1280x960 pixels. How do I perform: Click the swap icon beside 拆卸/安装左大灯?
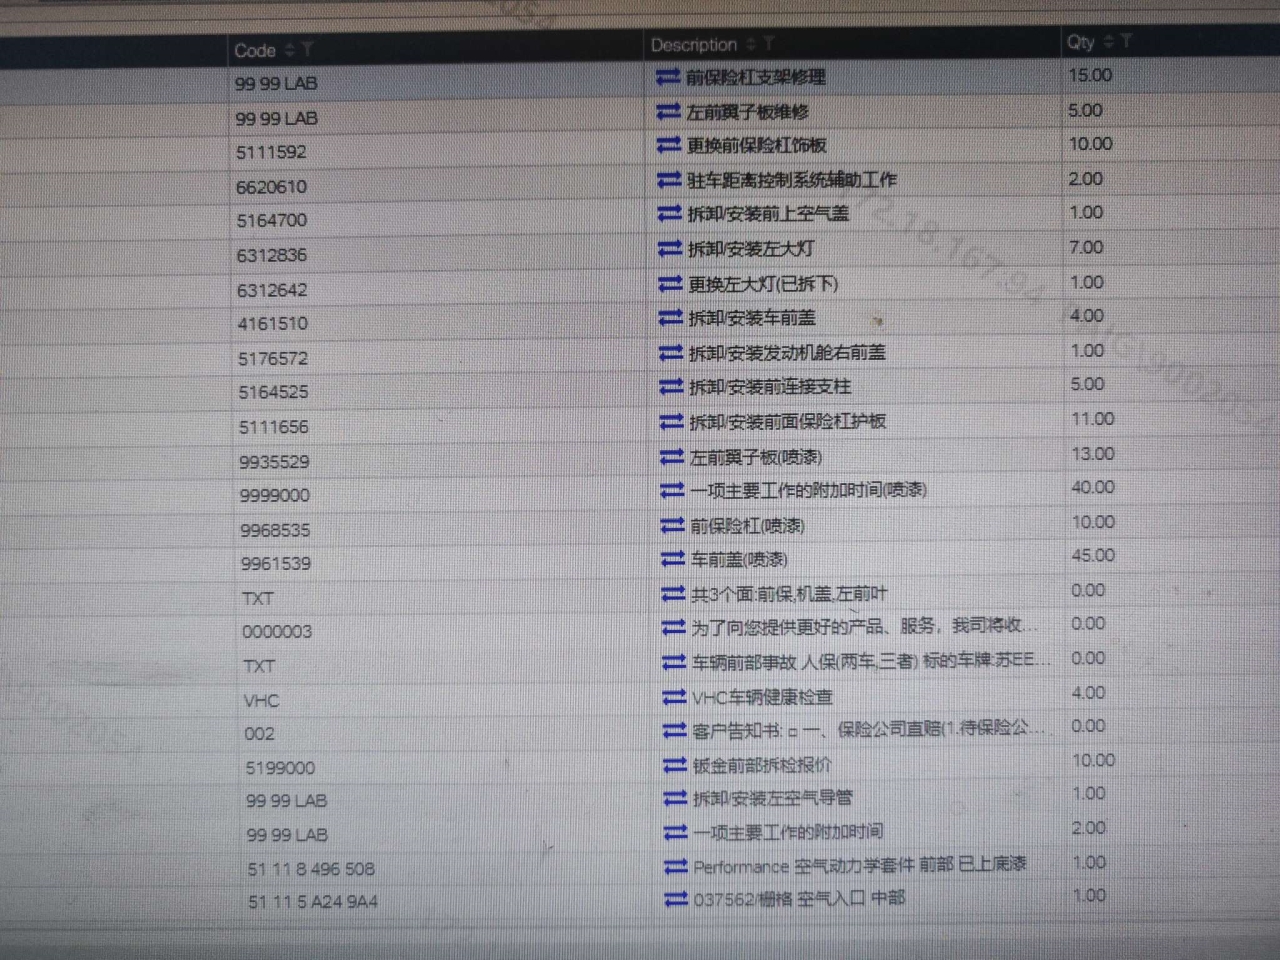[x=670, y=248]
